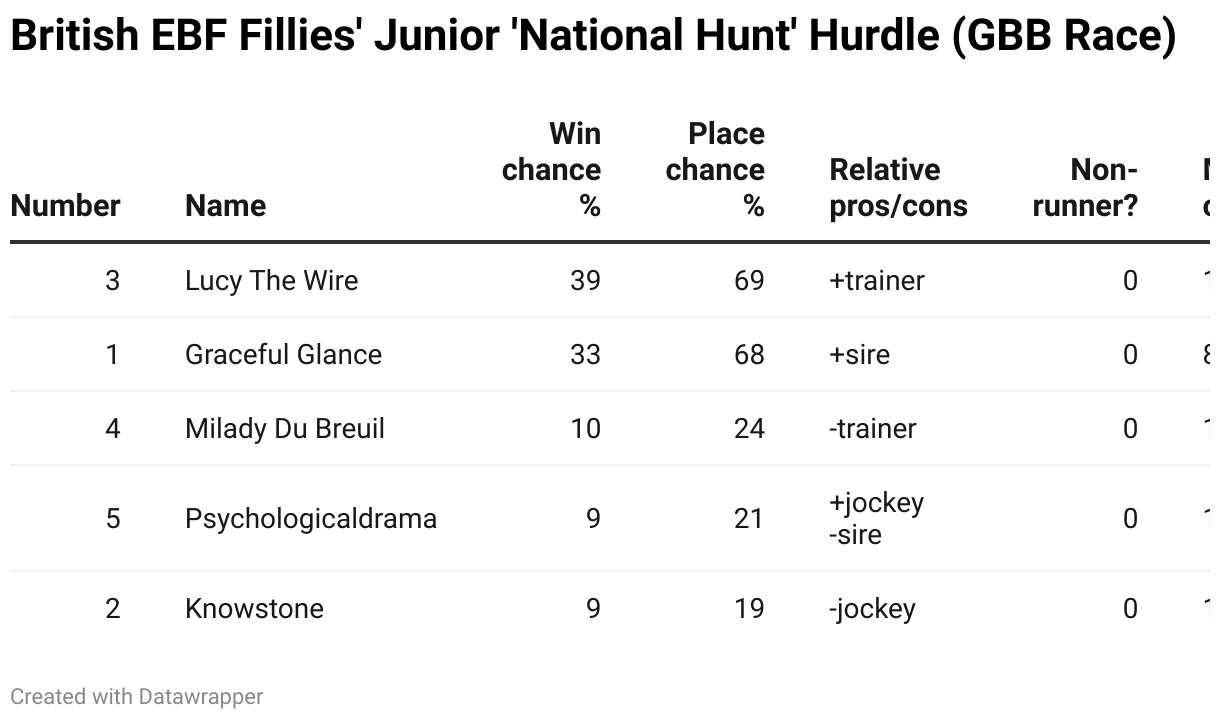
Task: Open the Created with Datawrapper link
Action: 137,696
